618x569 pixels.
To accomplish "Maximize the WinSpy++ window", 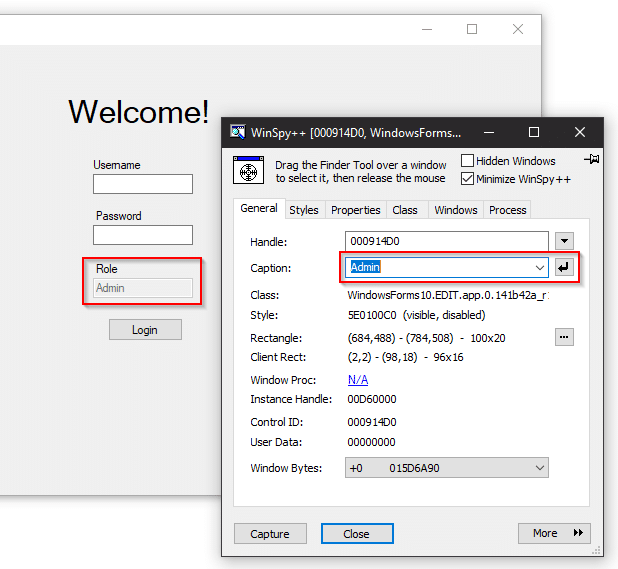I will (x=534, y=132).
